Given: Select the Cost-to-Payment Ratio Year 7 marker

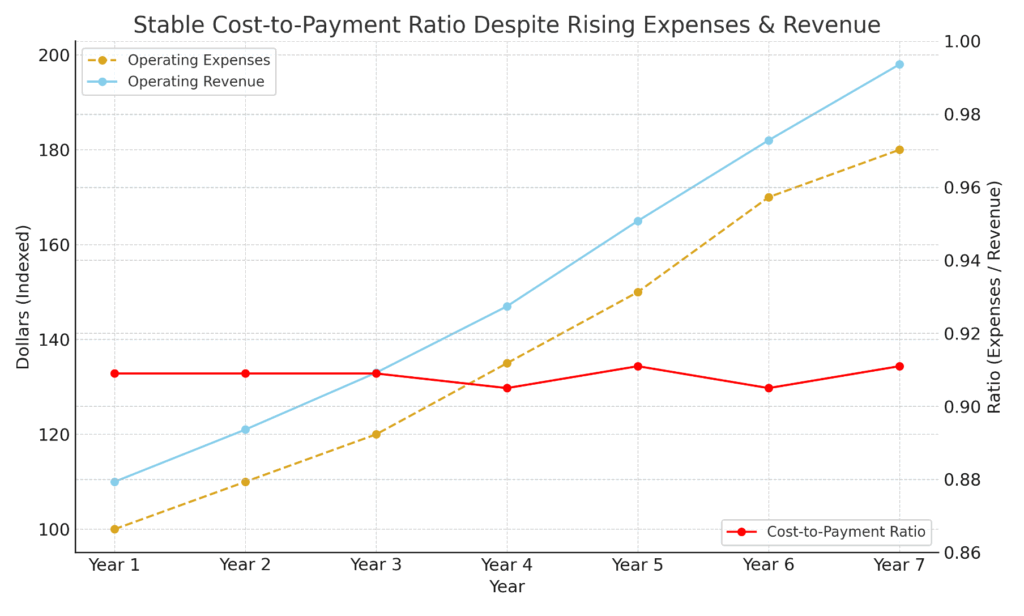Looking at the screenshot, I should coord(899,366).
